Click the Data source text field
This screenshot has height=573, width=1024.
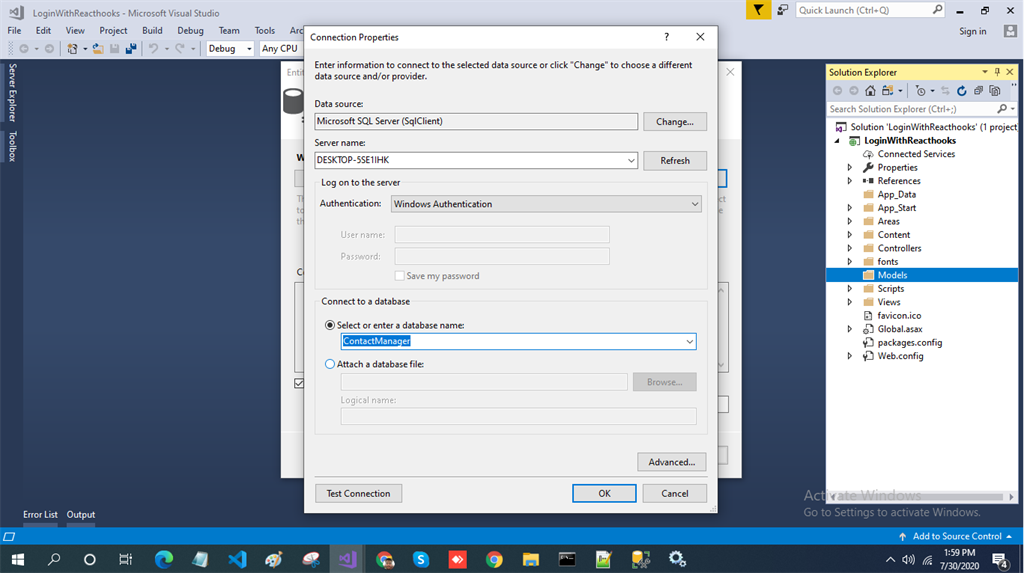(476, 121)
